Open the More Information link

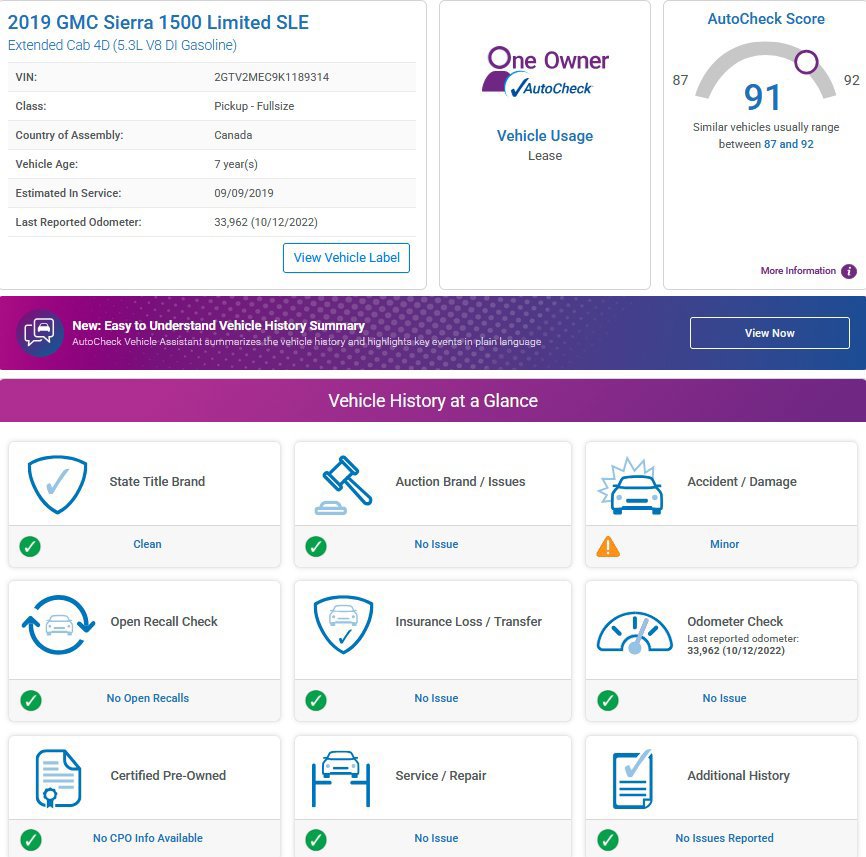coord(798,271)
